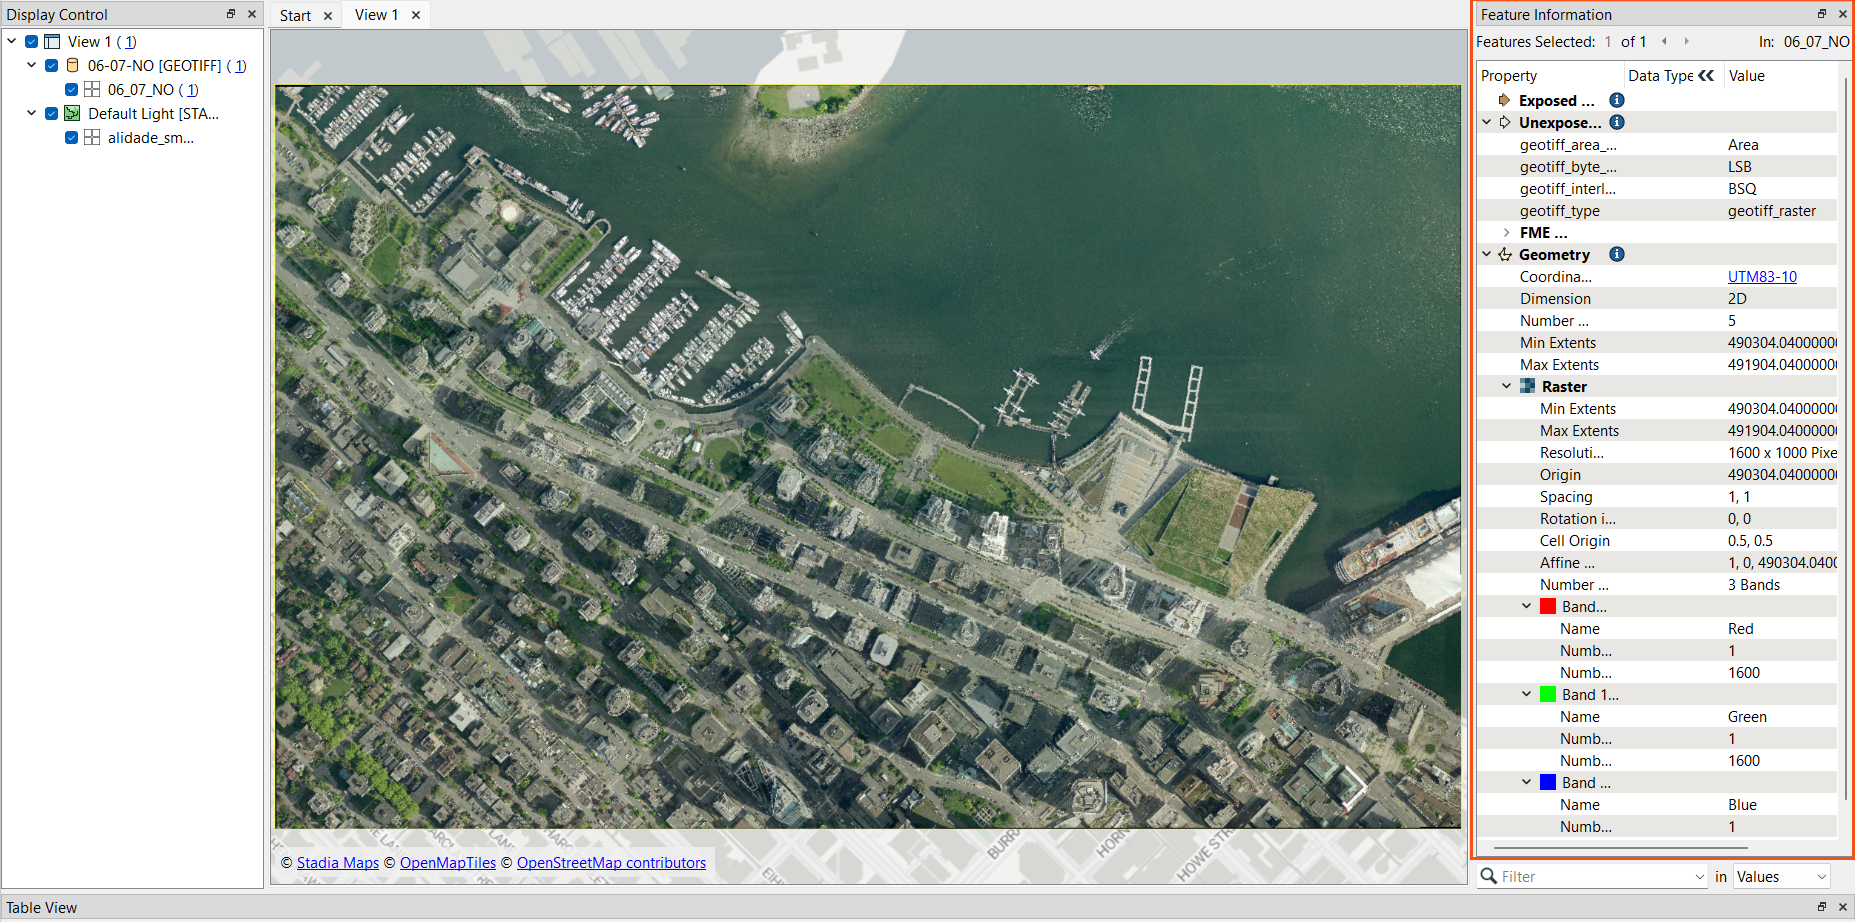Collapse the View 1 tree node
The image size is (1855, 922).
click(12, 41)
